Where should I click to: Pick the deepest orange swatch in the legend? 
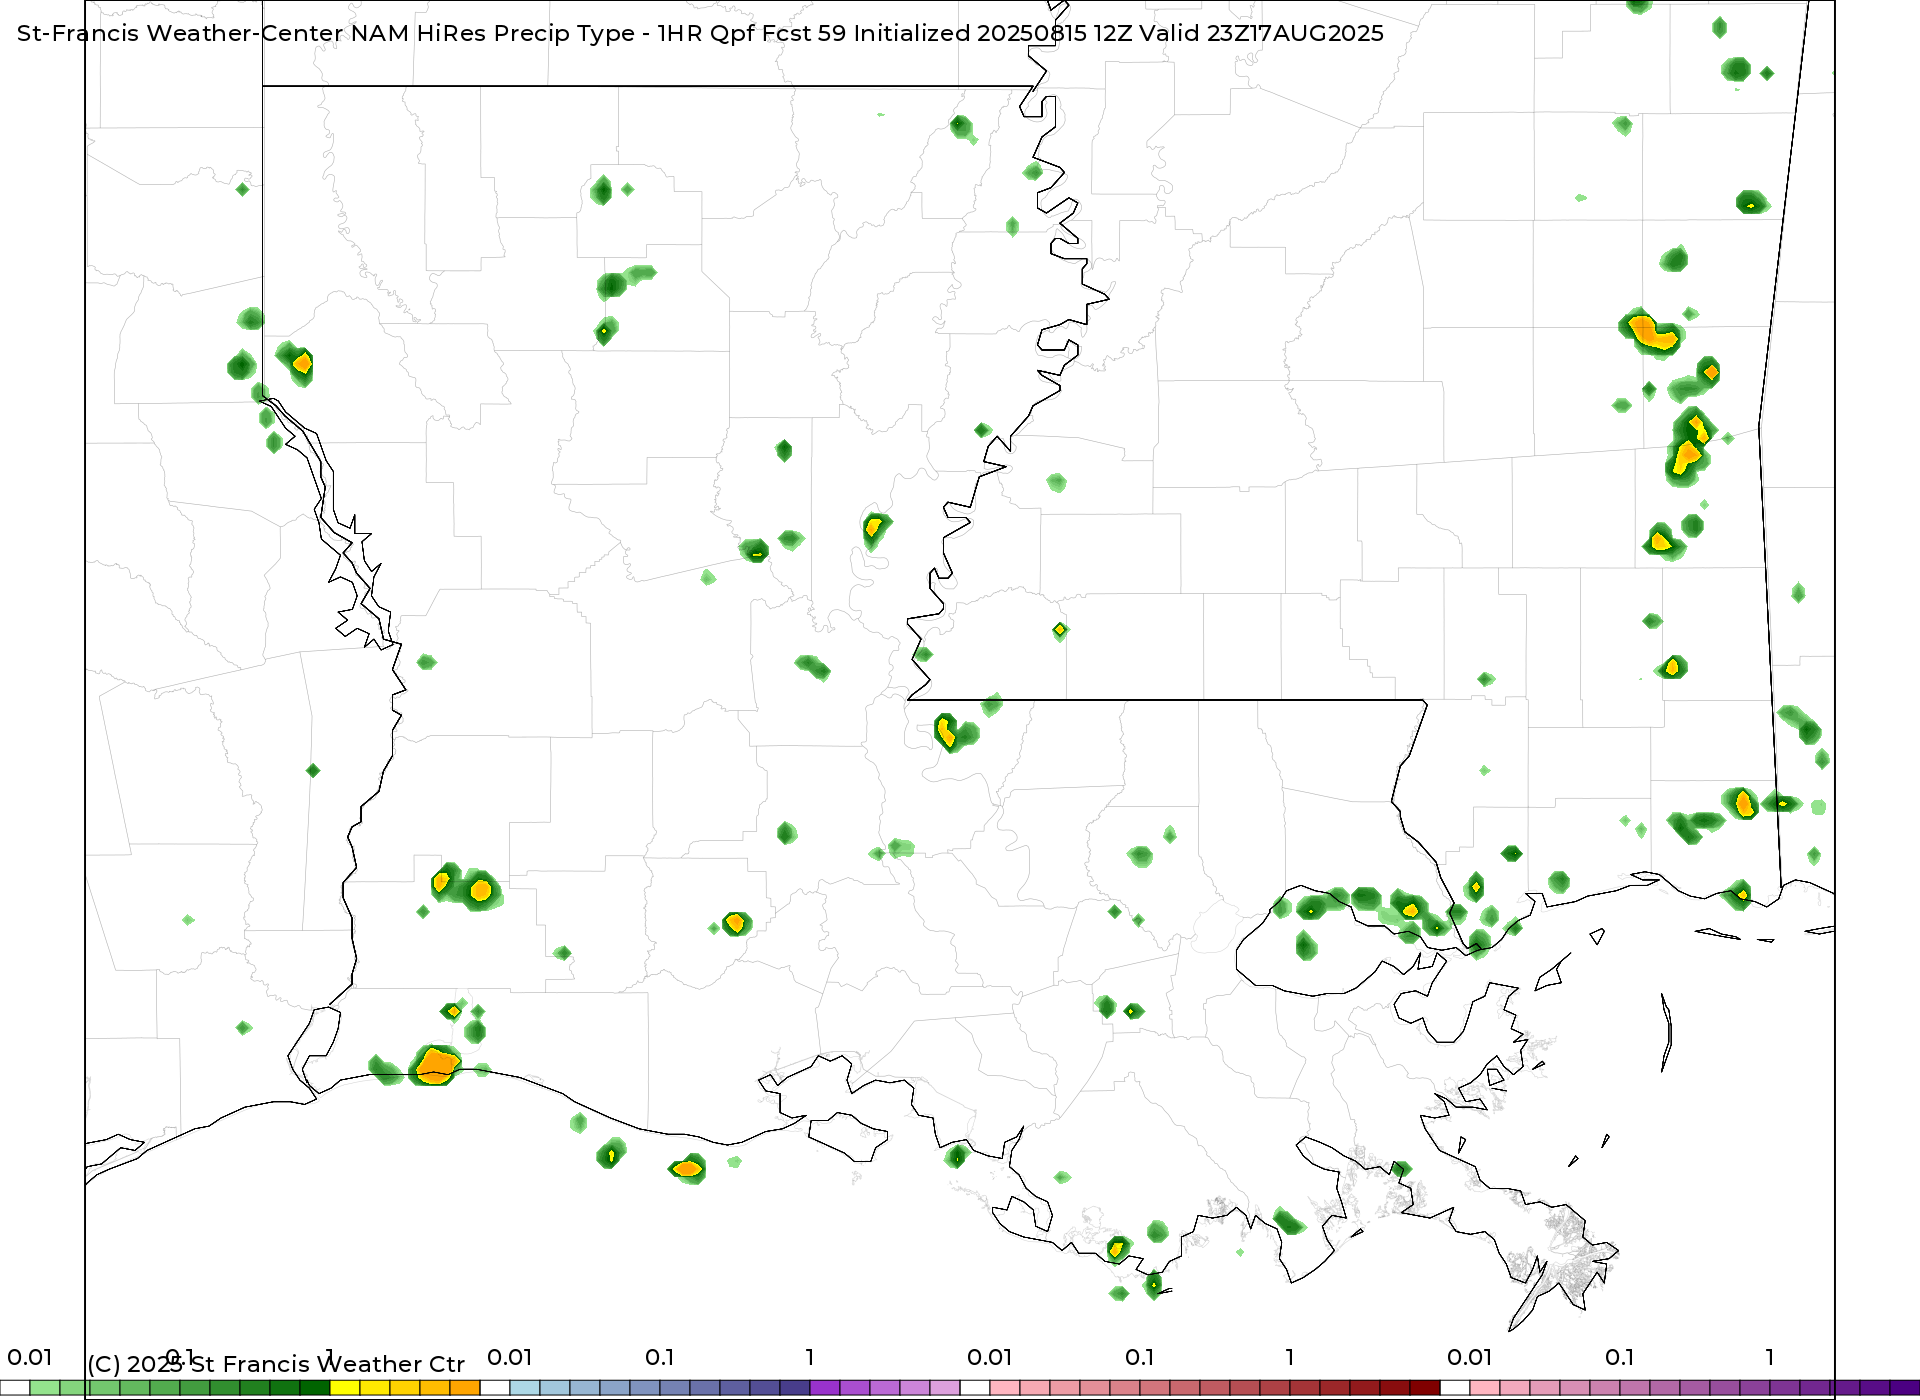point(465,1388)
